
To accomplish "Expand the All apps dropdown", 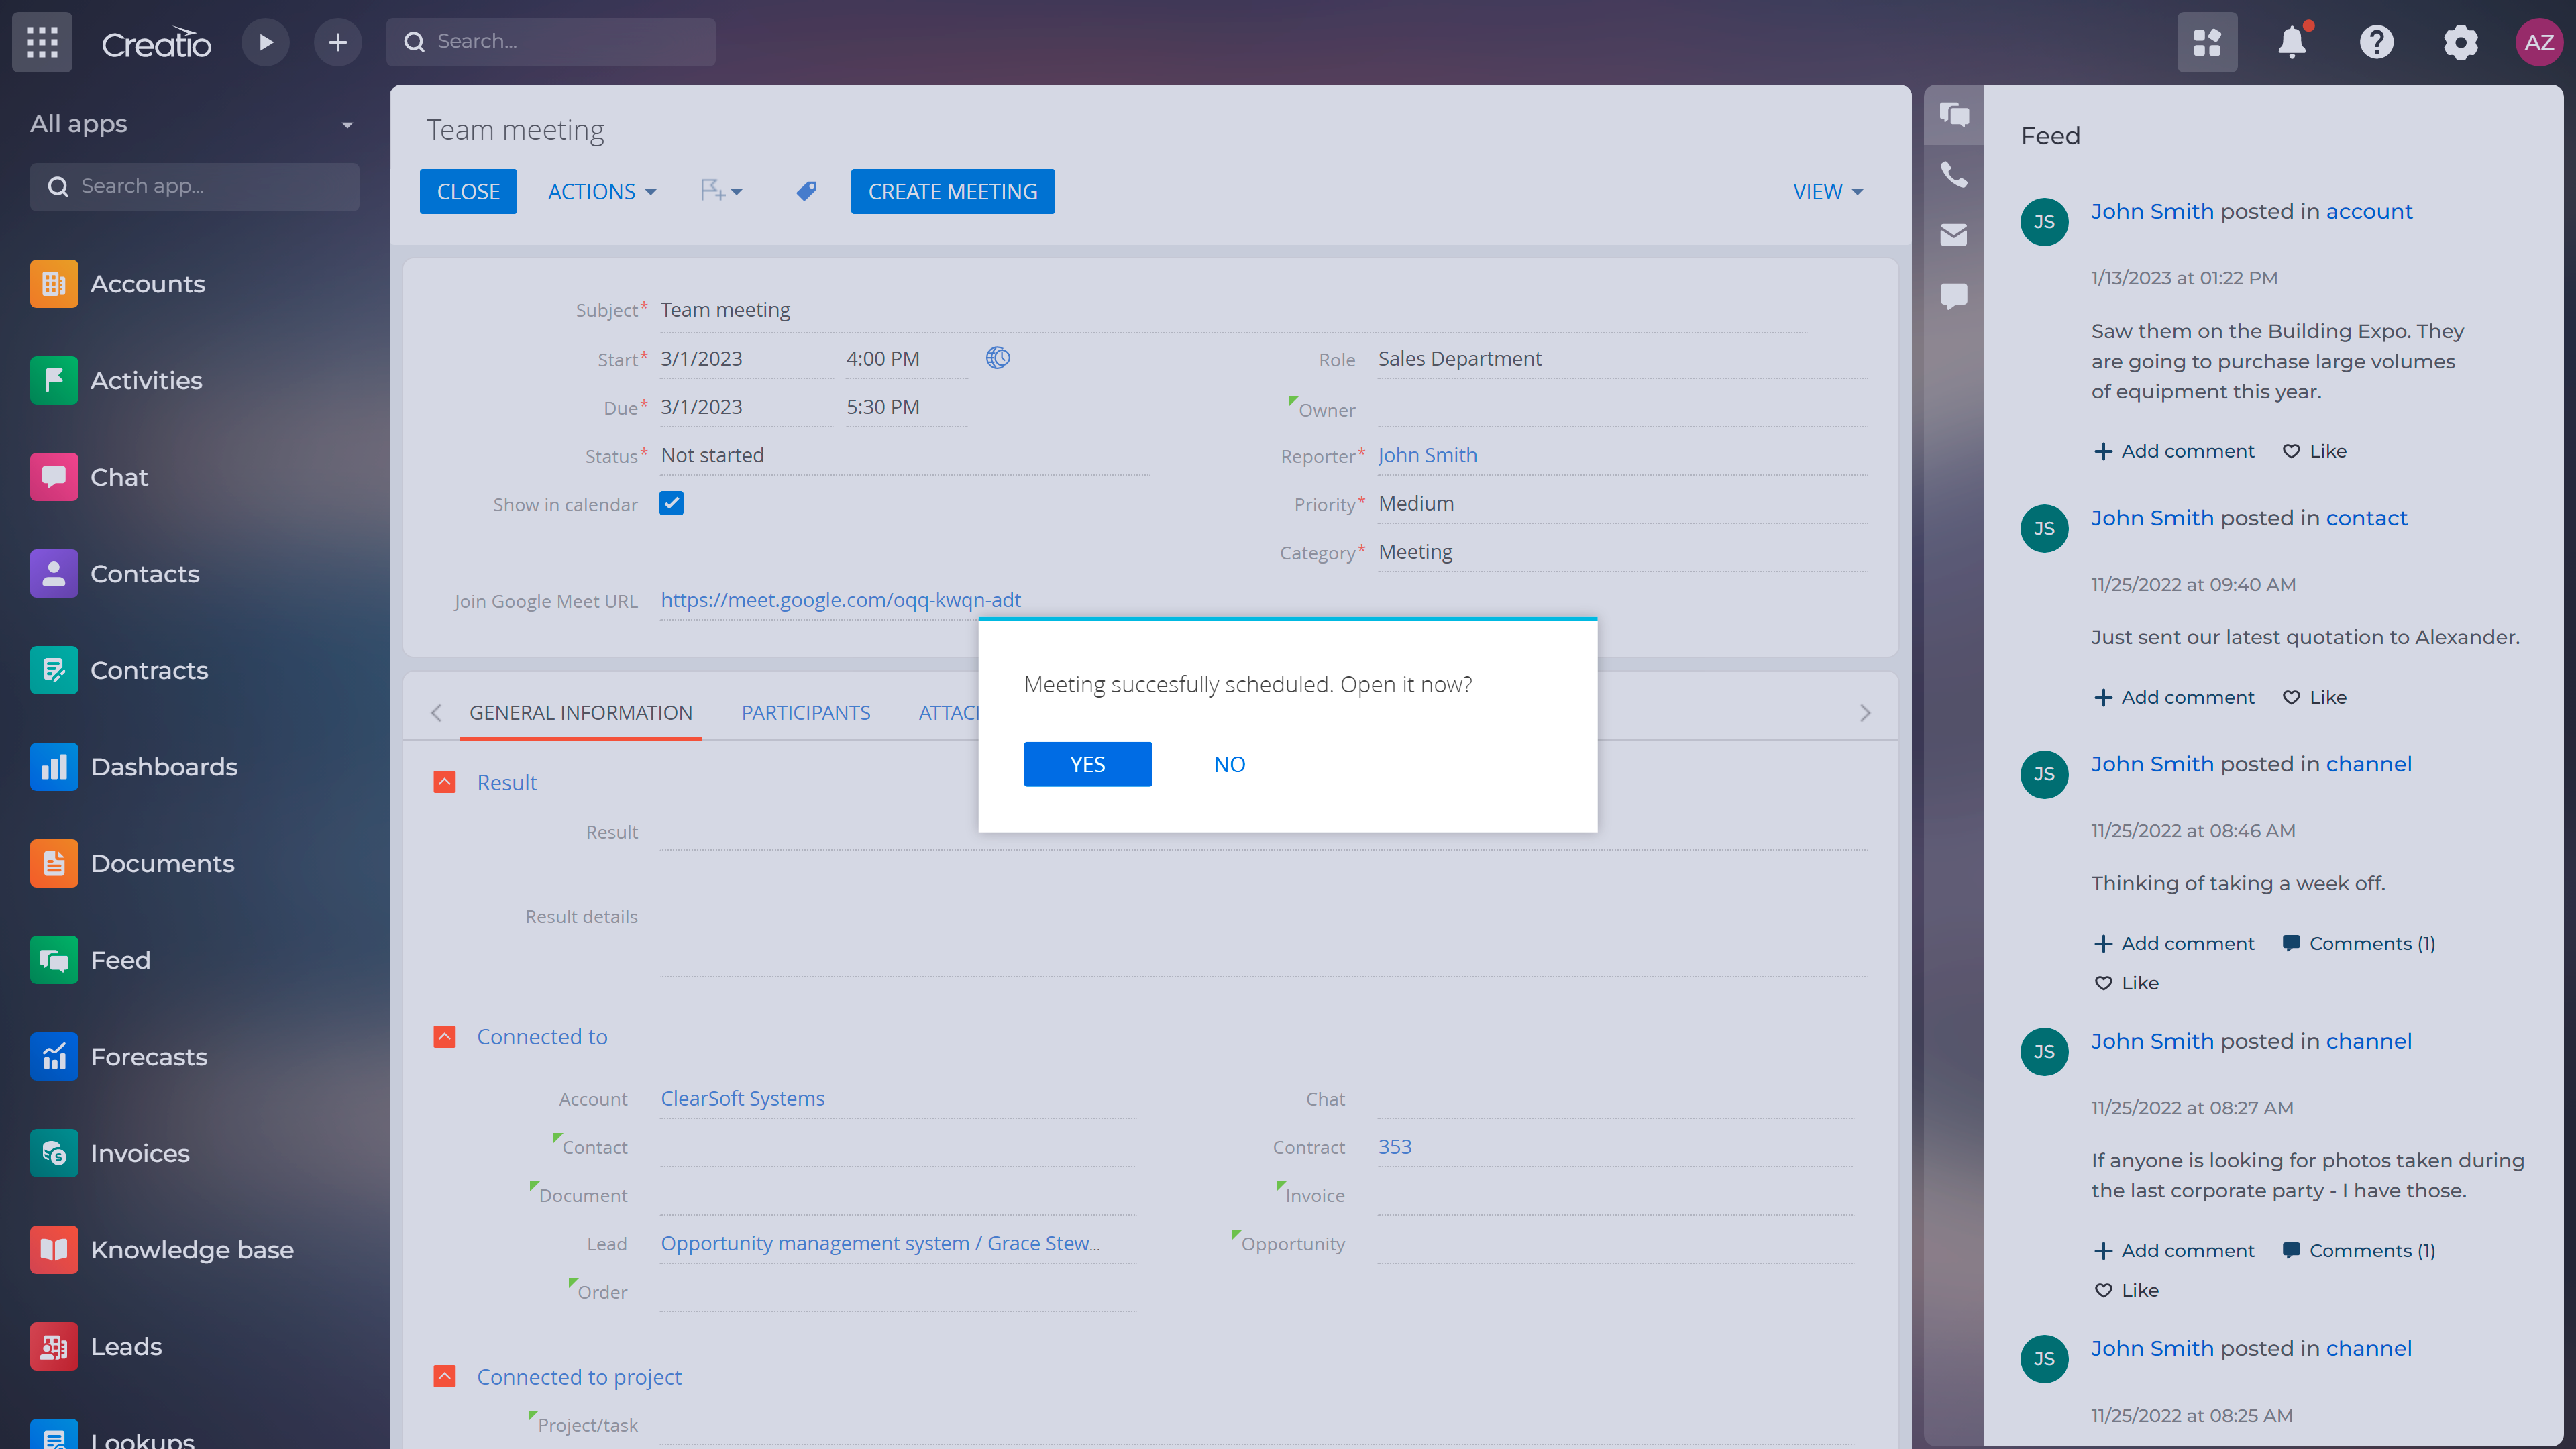I will [347, 125].
